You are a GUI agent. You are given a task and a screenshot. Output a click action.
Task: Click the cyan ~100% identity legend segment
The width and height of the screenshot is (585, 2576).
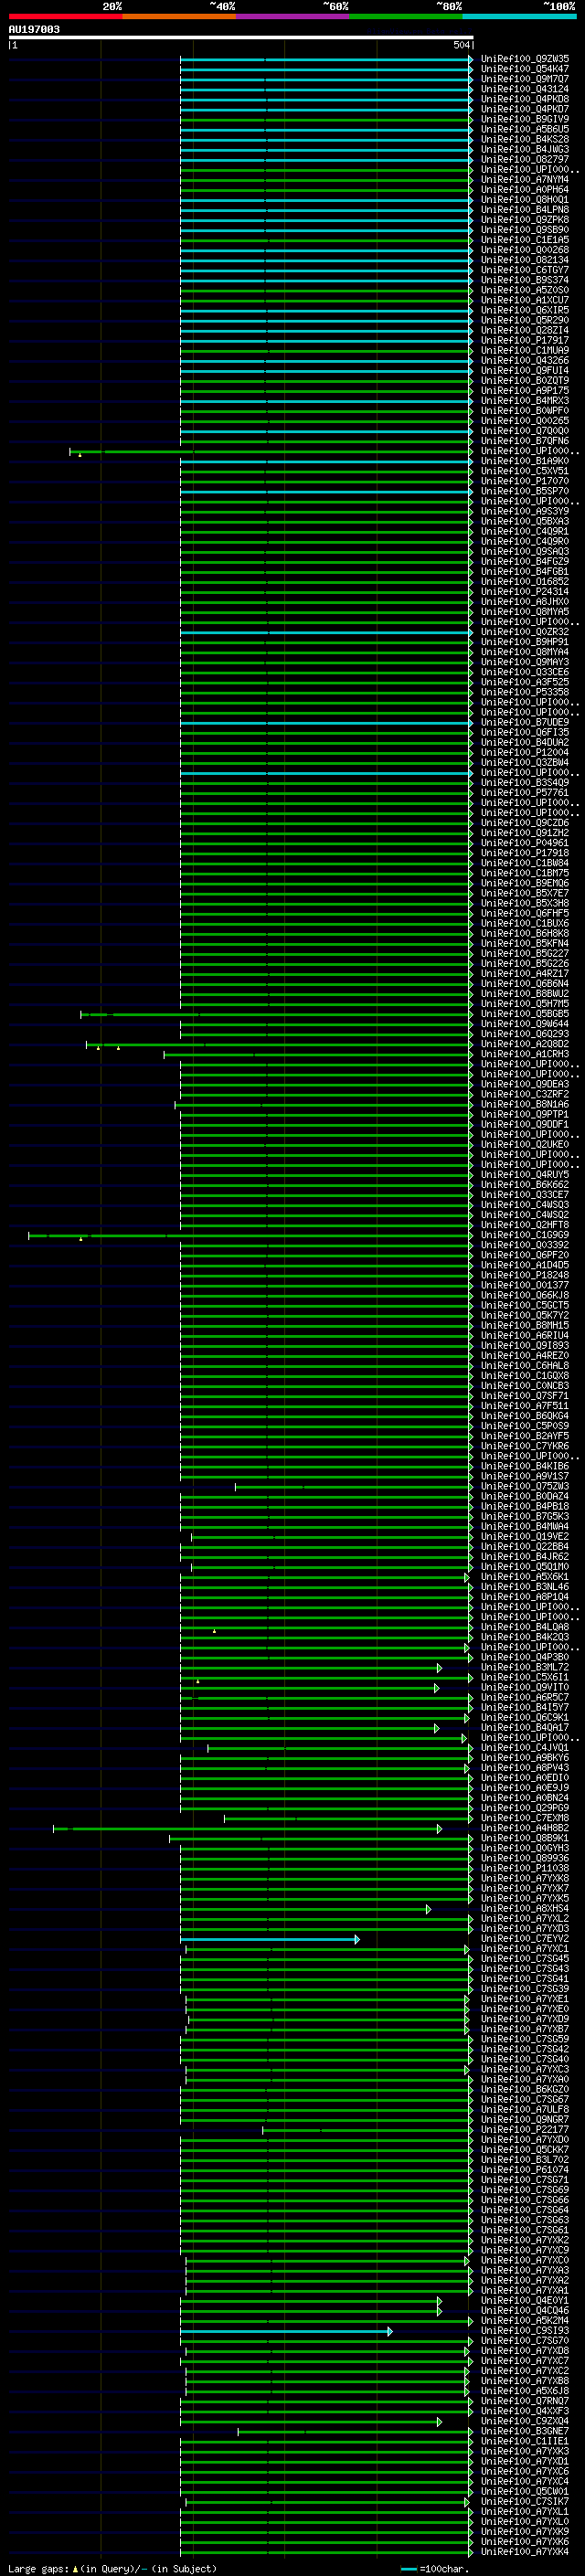click(519, 16)
